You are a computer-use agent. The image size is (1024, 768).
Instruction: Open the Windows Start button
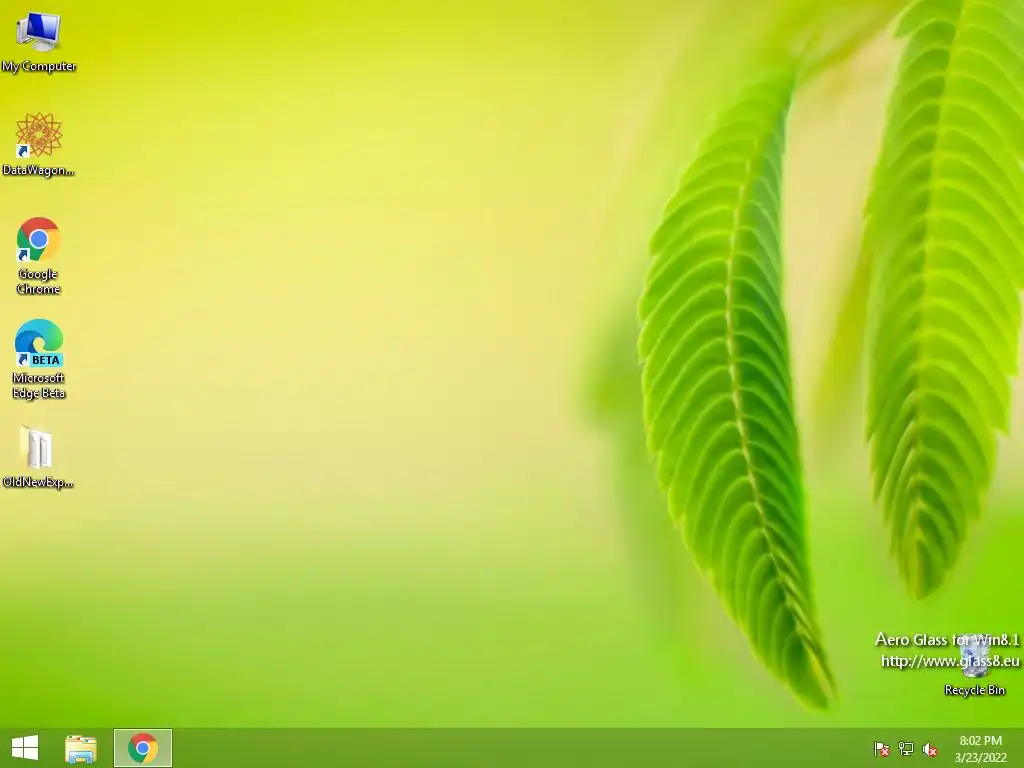coord(25,748)
